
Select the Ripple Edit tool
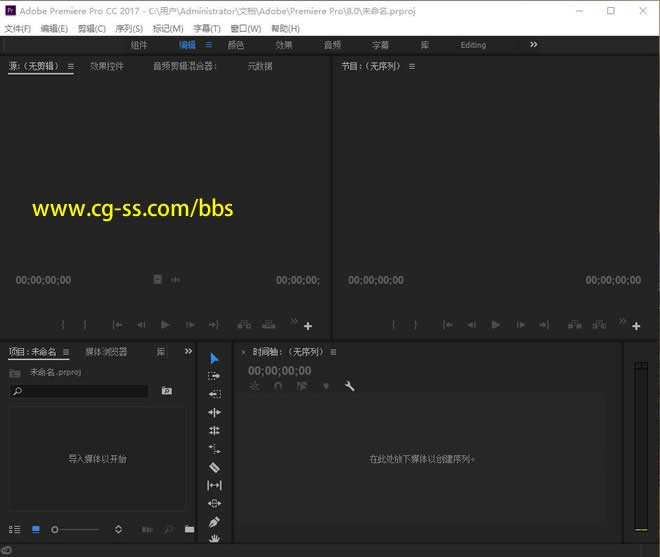pos(214,412)
